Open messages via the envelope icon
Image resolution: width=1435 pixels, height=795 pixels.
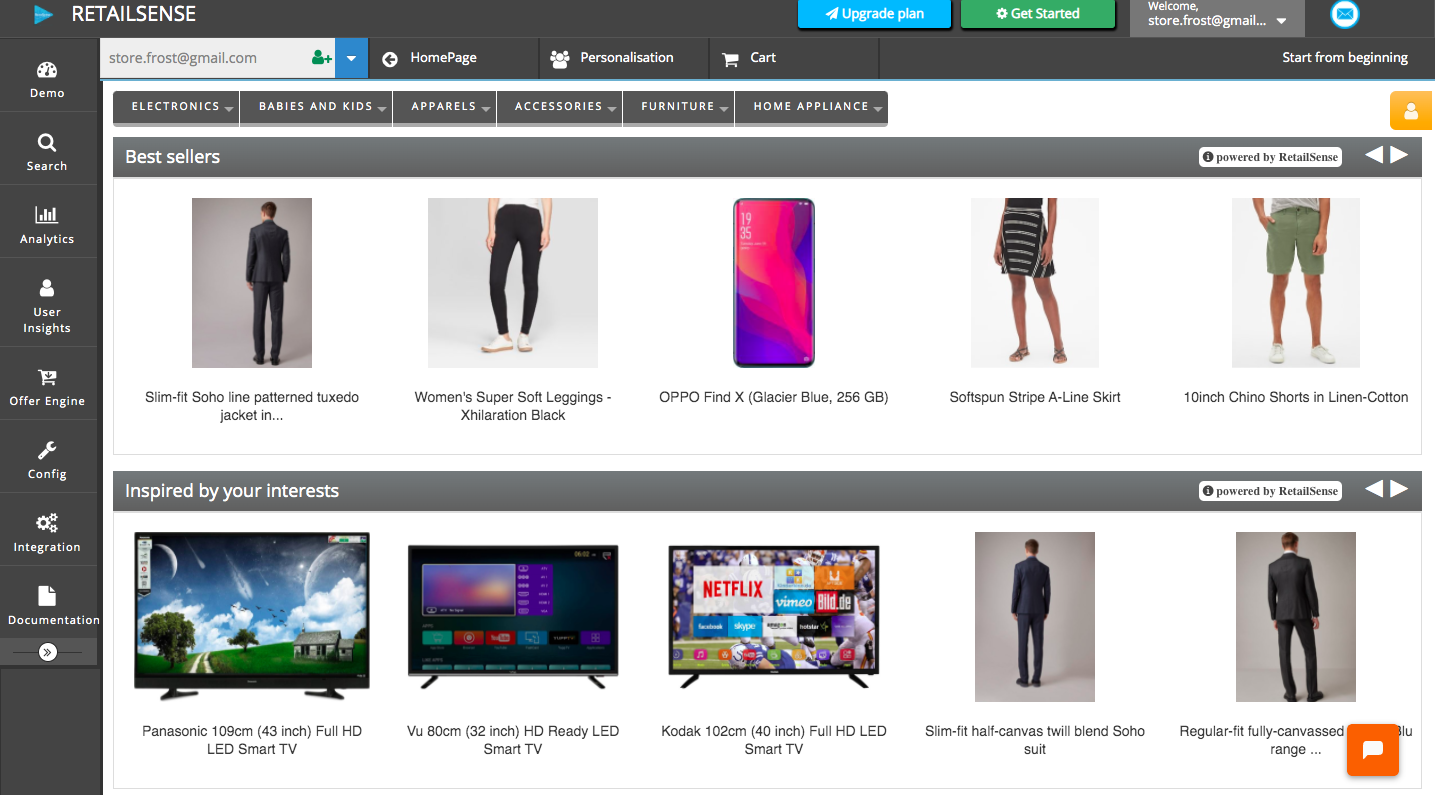click(1344, 14)
